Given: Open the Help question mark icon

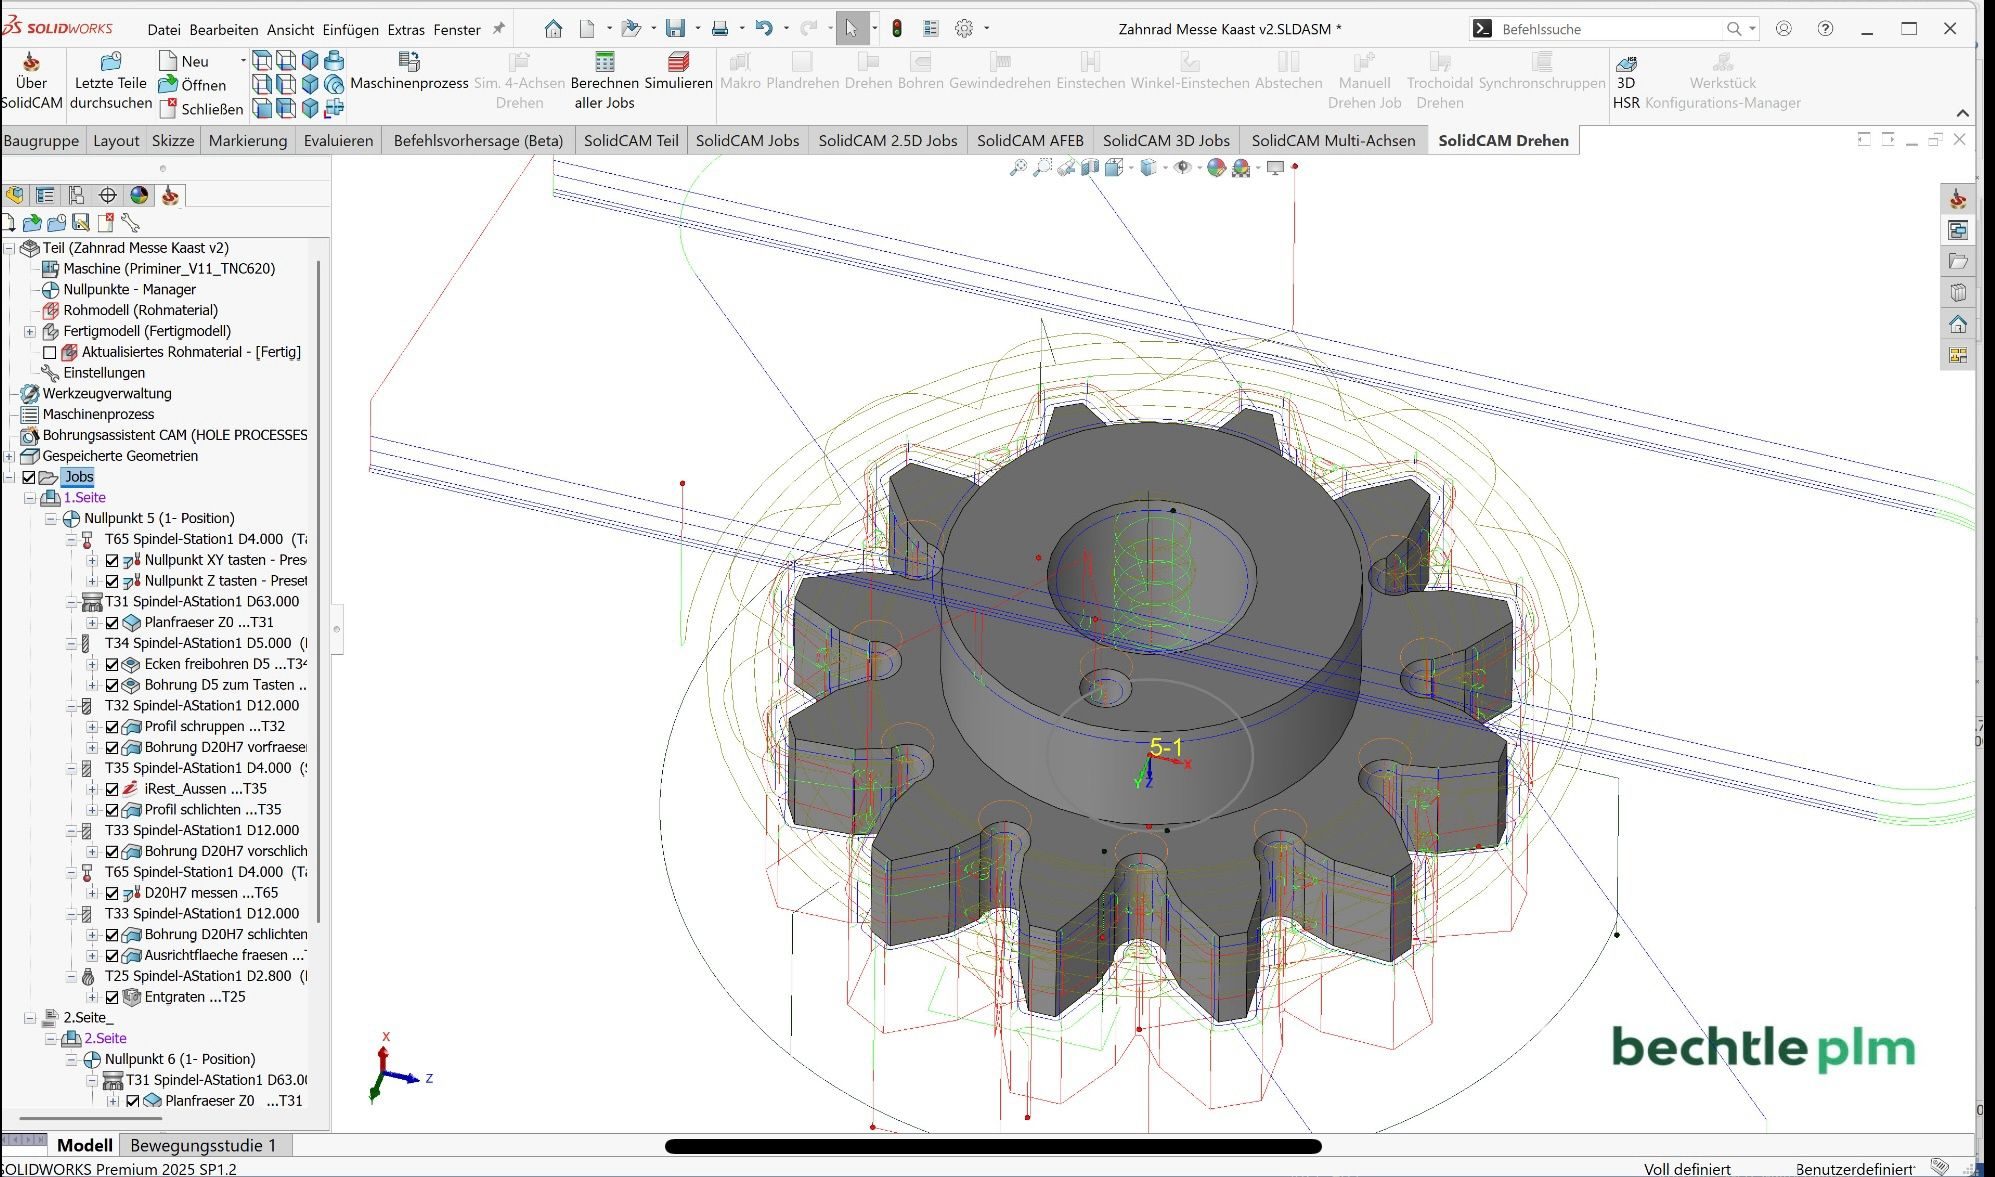Looking at the screenshot, I should coord(1826,29).
